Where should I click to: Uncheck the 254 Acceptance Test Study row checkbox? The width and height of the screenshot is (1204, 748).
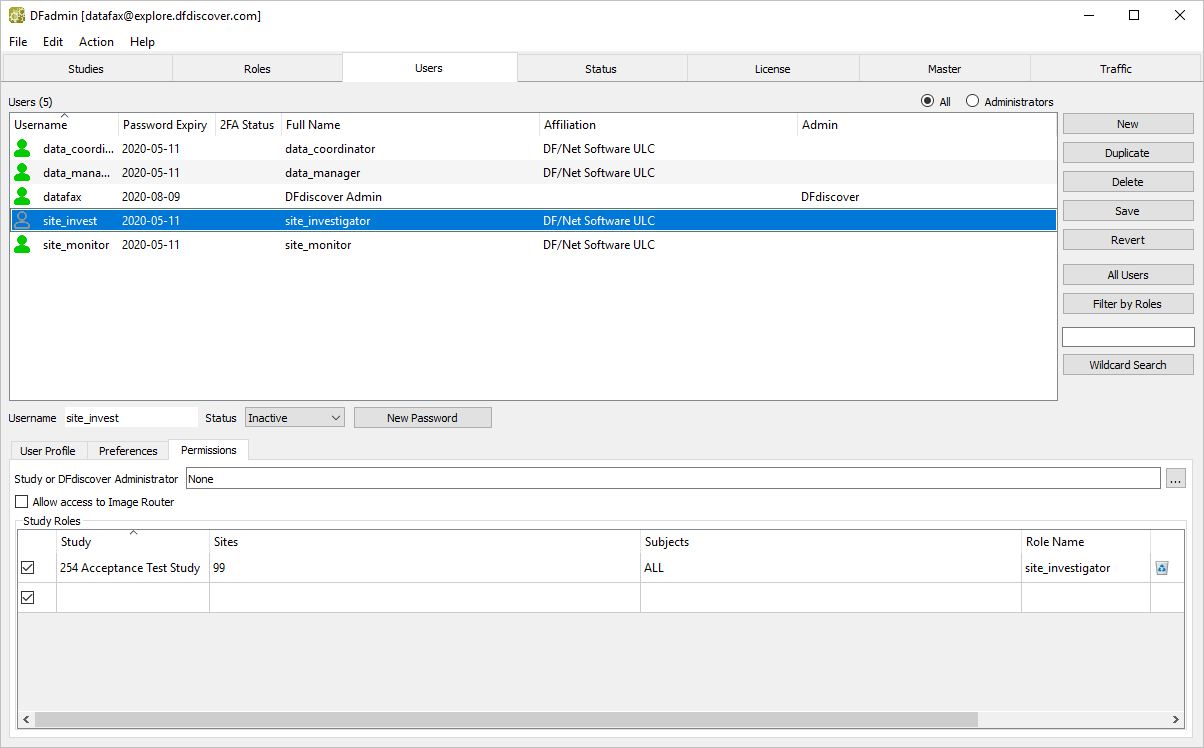click(28, 568)
